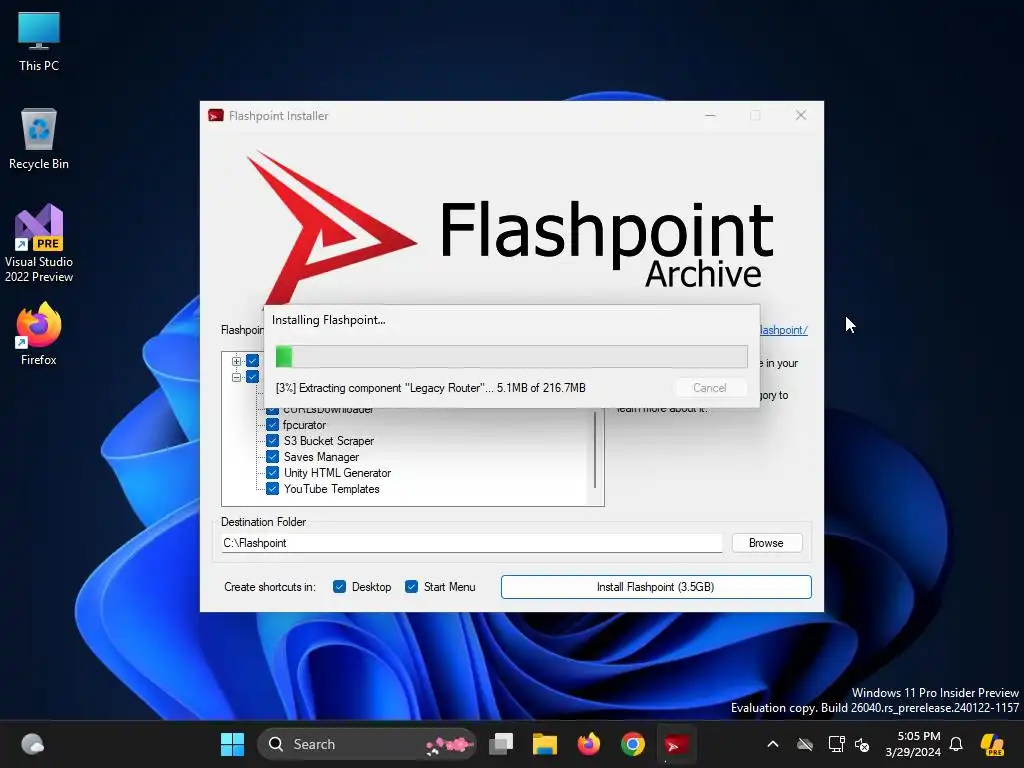
Task: Open the network status tray icon
Action: [x=836, y=744]
